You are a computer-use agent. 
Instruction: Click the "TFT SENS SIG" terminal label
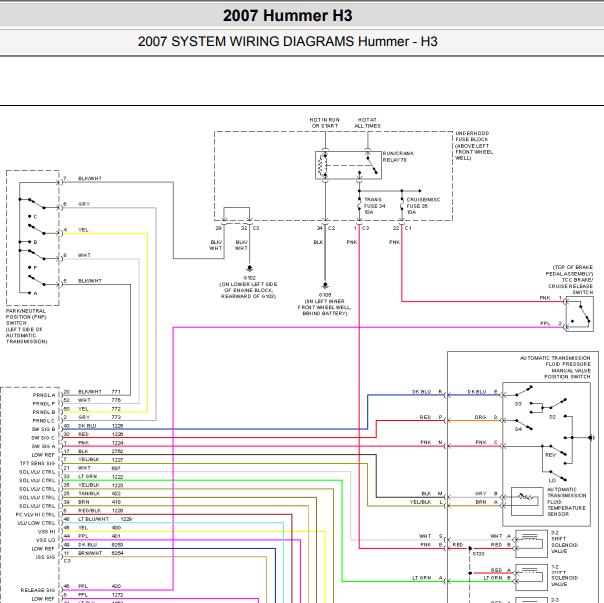[x=37, y=463]
